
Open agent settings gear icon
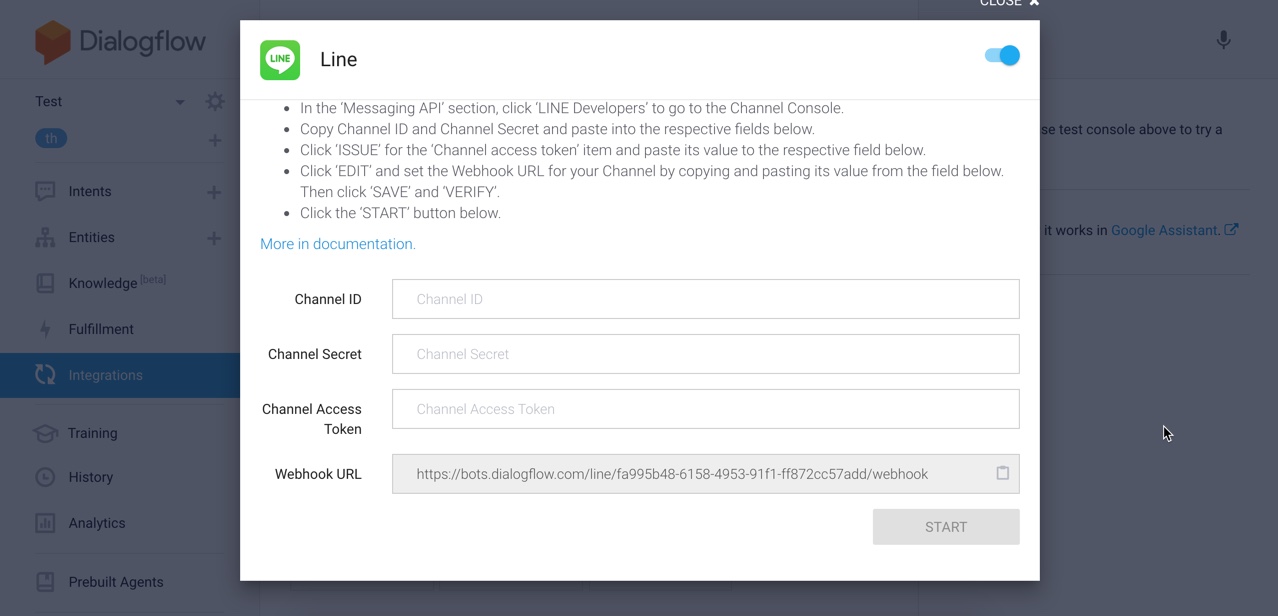[x=215, y=102]
